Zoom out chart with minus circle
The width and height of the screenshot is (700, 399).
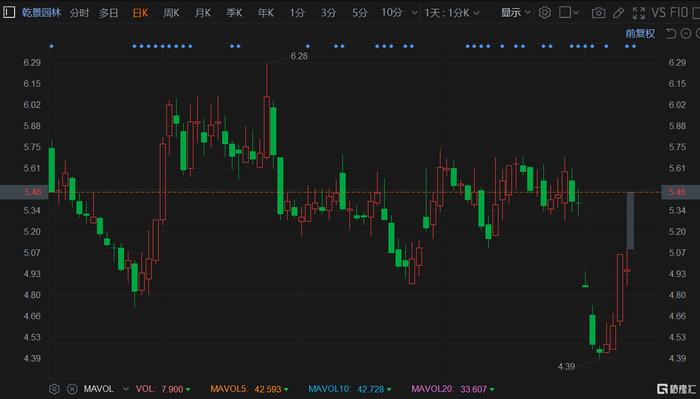pos(686,33)
